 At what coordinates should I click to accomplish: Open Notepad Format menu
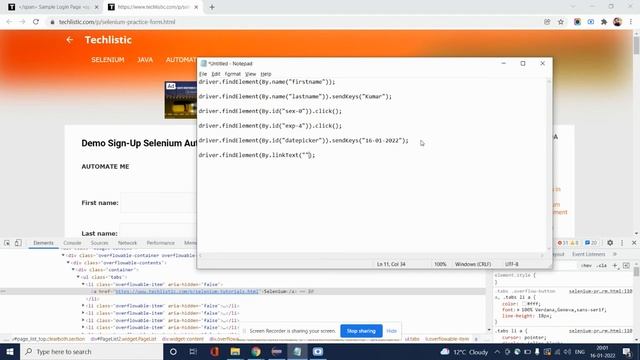coord(233,74)
